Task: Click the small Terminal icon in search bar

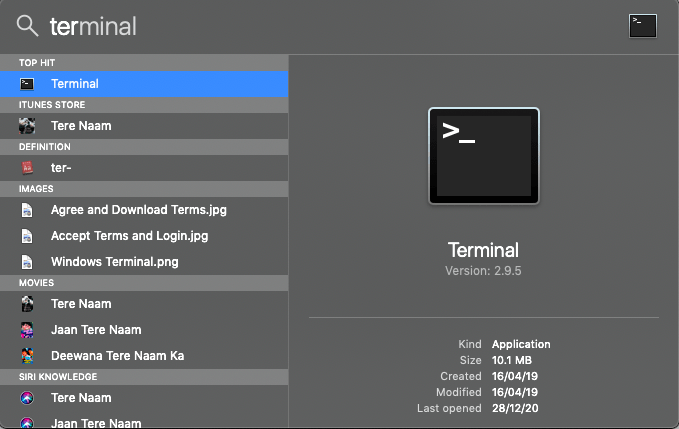Action: pyautogui.click(x=643, y=26)
